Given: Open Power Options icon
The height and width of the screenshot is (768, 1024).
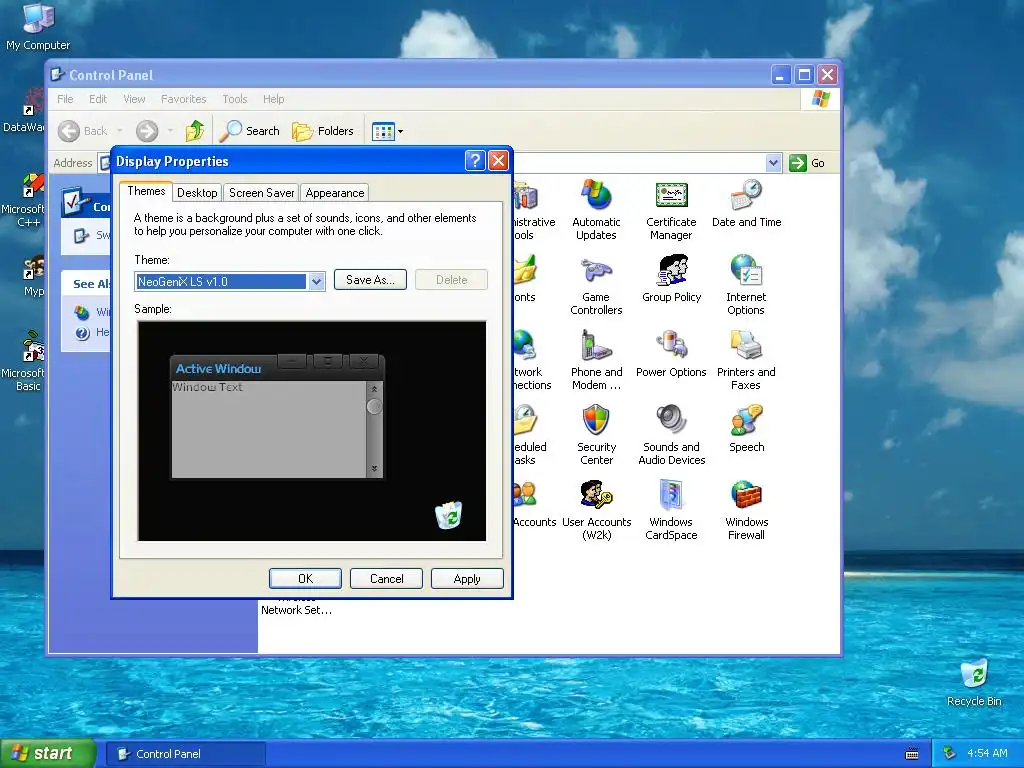Looking at the screenshot, I should point(671,353).
